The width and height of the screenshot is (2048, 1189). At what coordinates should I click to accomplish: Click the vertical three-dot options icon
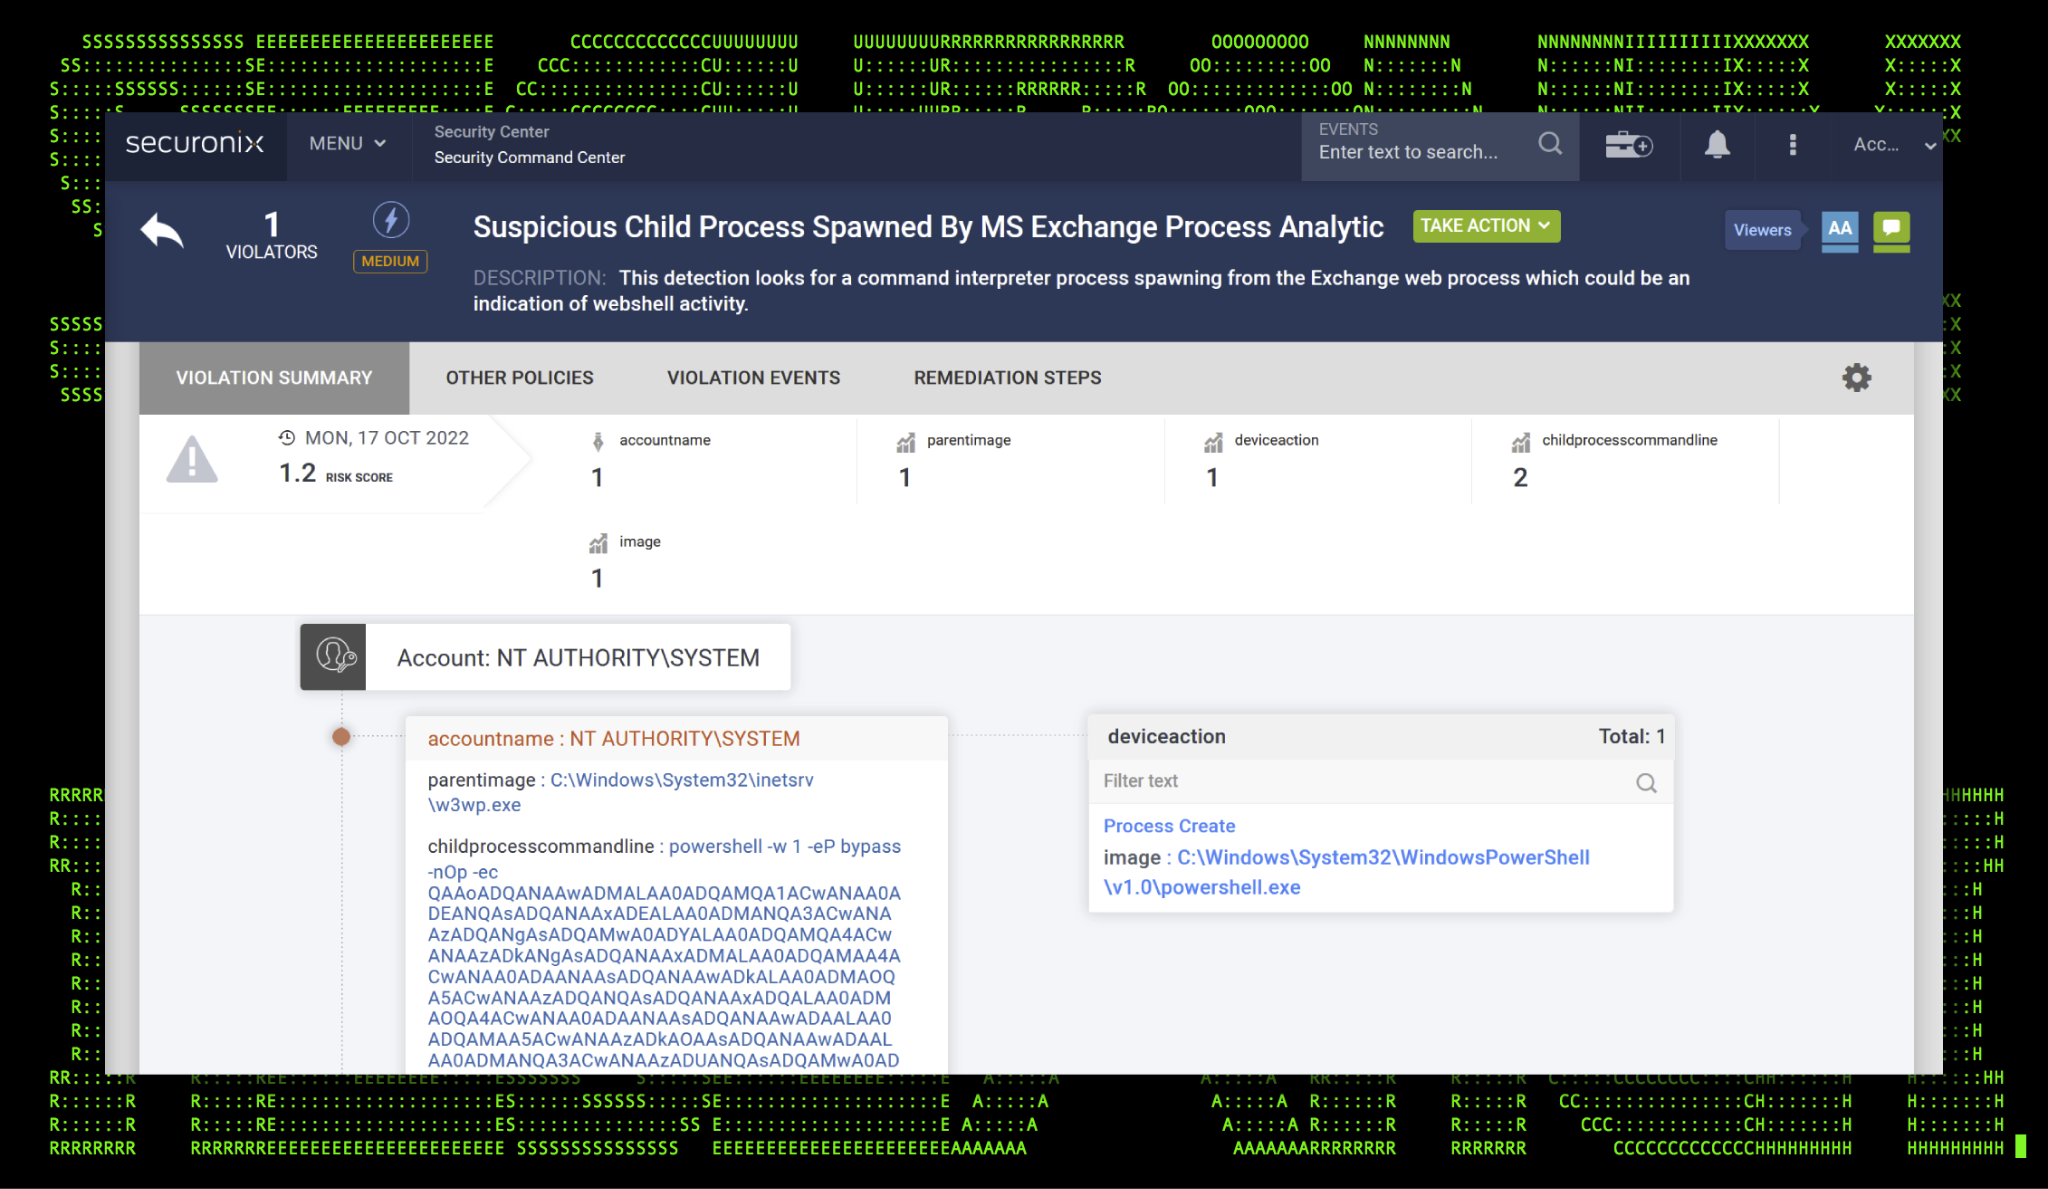[1792, 145]
